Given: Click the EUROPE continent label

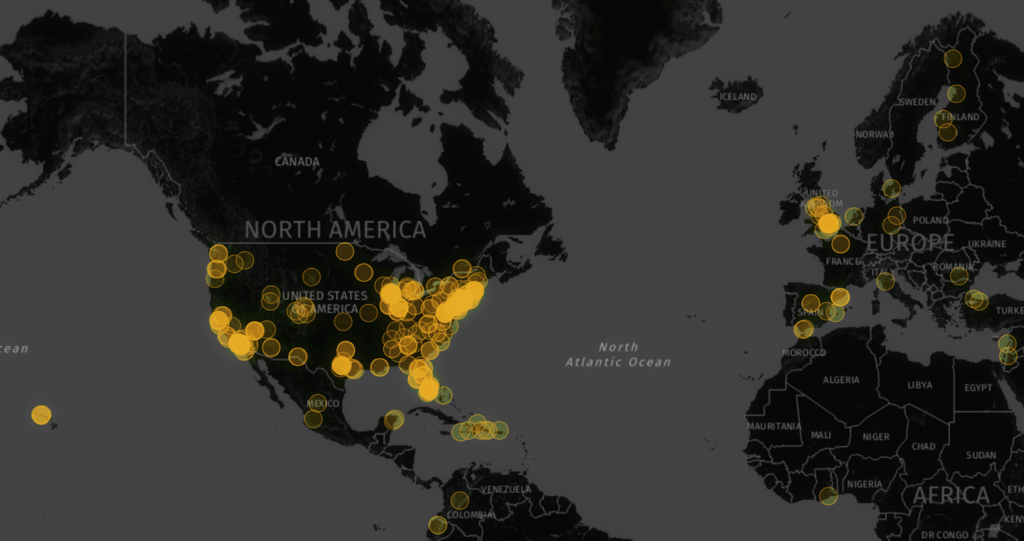Looking at the screenshot, I should [909, 243].
